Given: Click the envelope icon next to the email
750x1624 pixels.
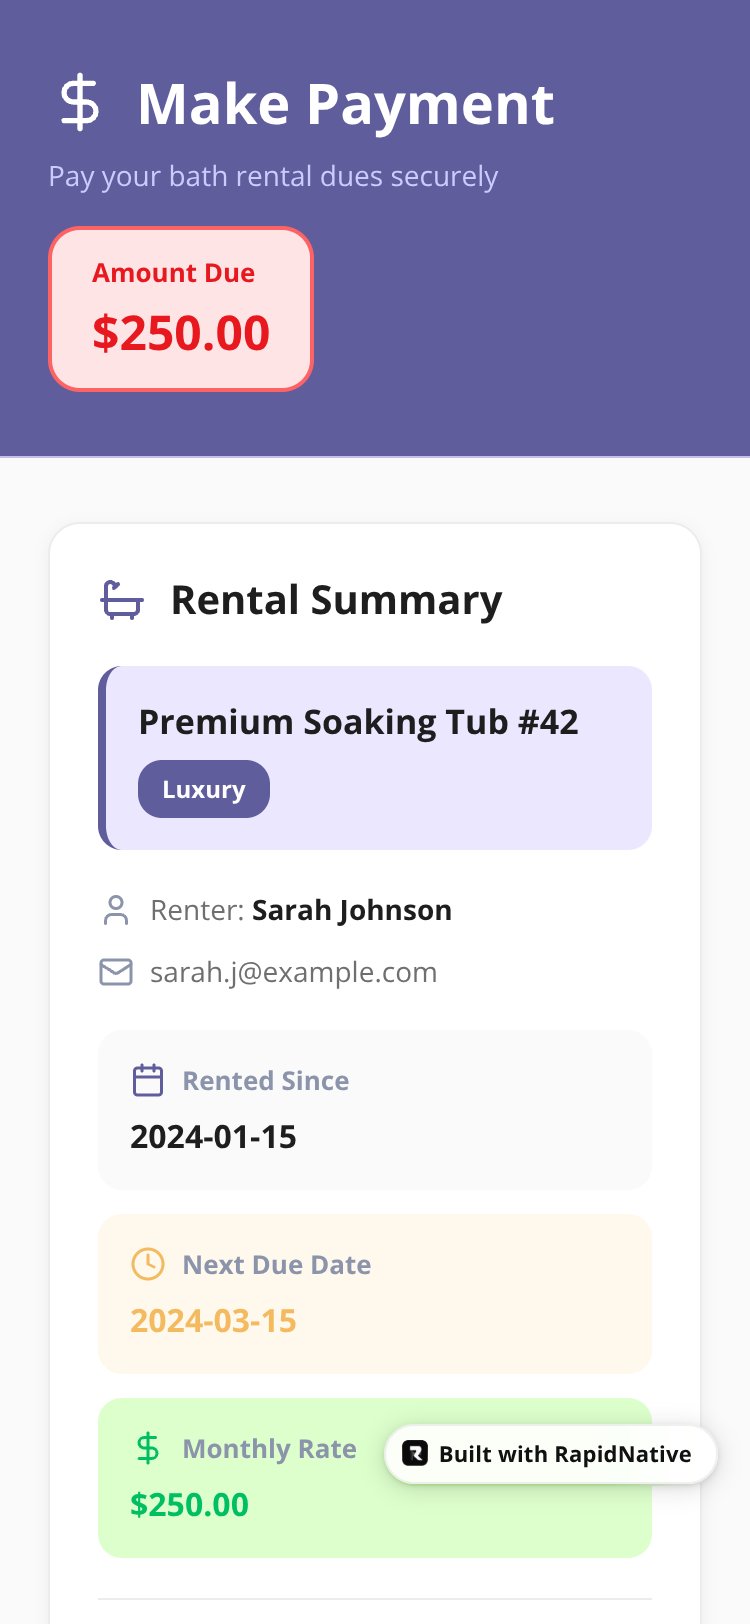Looking at the screenshot, I should click(x=116, y=972).
